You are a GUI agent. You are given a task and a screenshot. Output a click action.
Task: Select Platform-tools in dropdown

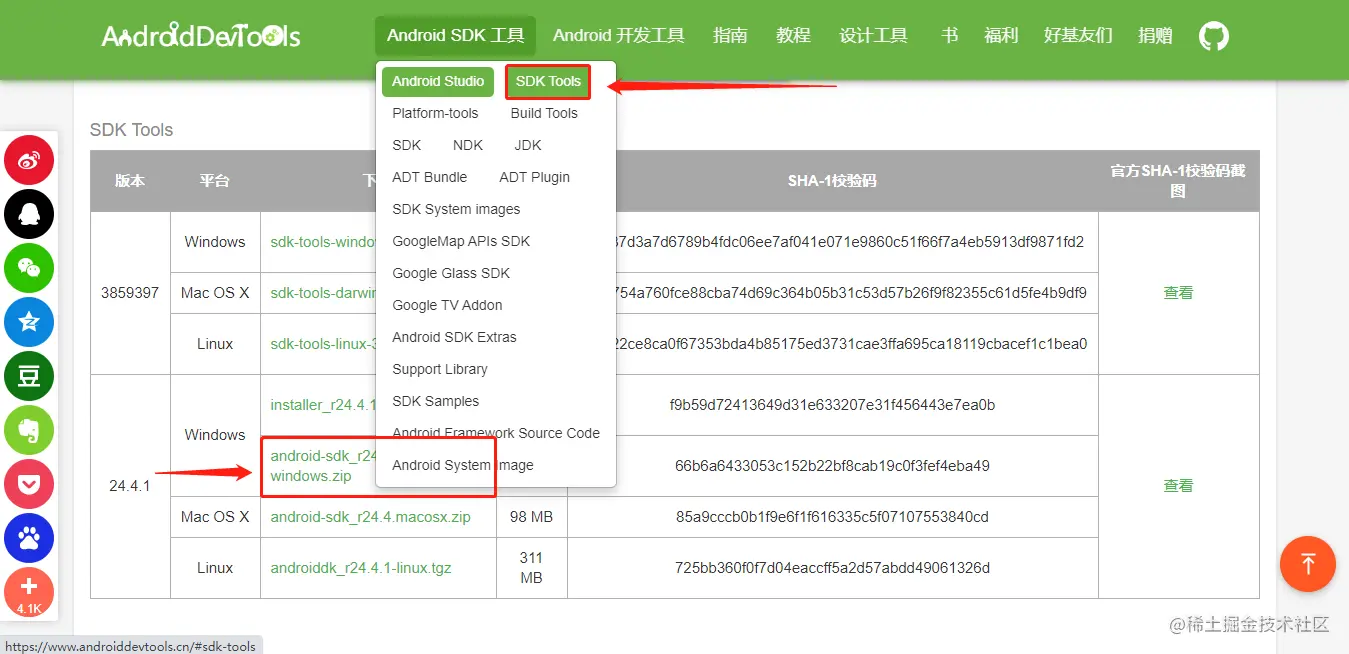(435, 113)
